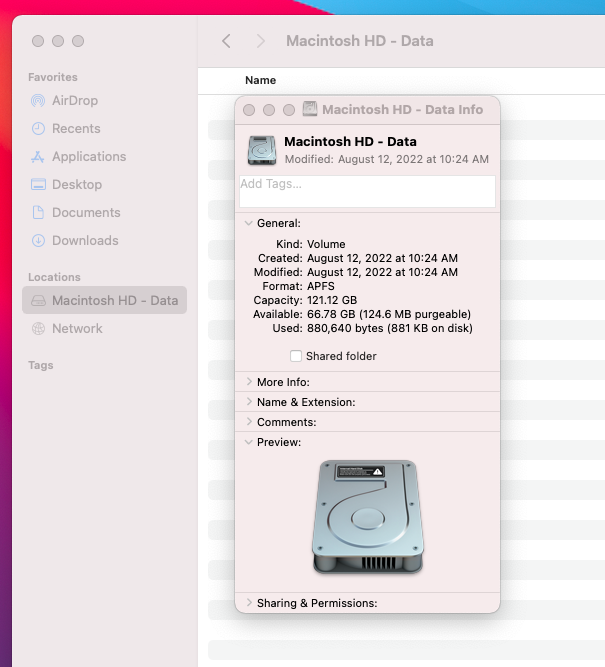Click the Macintosh HD - Data drive icon in sidebar
Image resolution: width=605 pixels, height=667 pixels.
click(x=38, y=301)
